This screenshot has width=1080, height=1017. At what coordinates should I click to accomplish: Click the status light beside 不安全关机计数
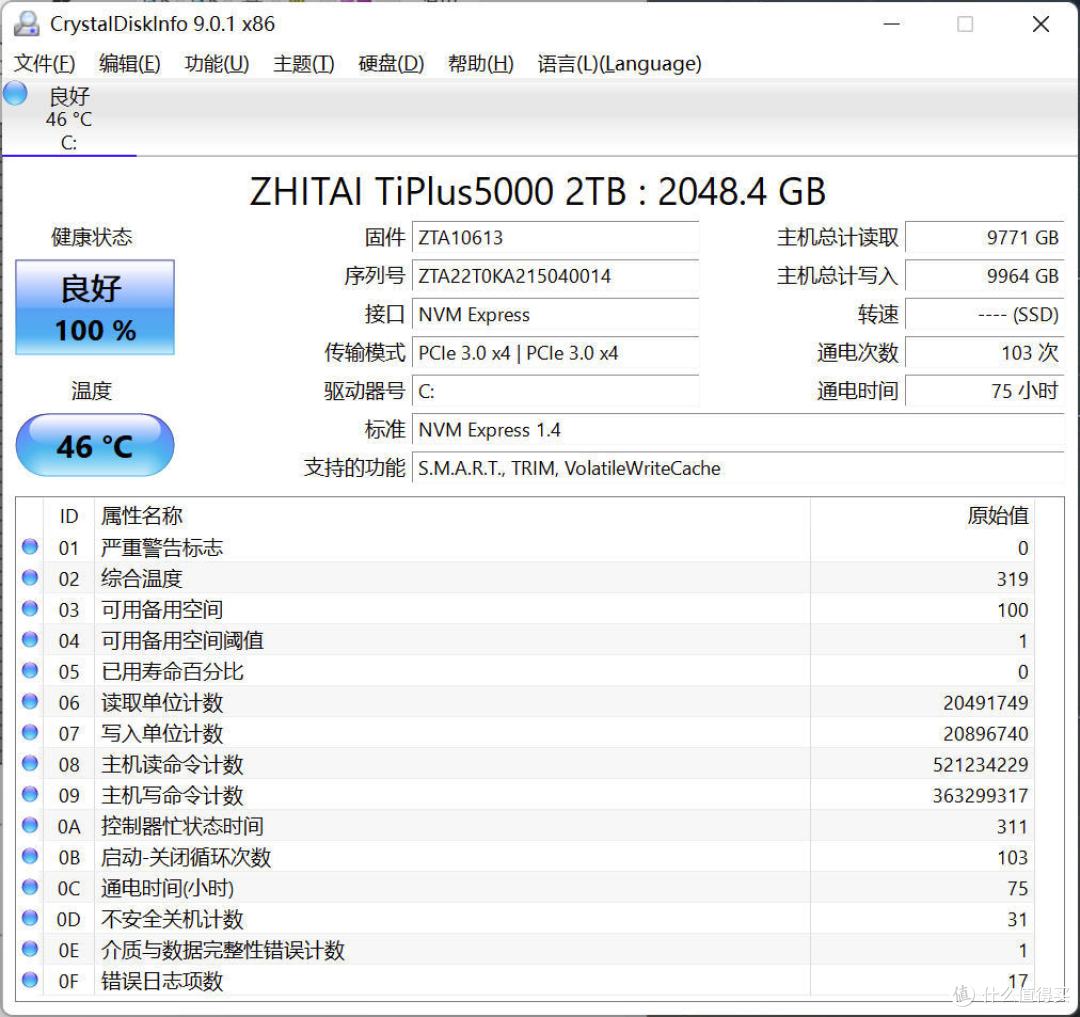click(30, 919)
